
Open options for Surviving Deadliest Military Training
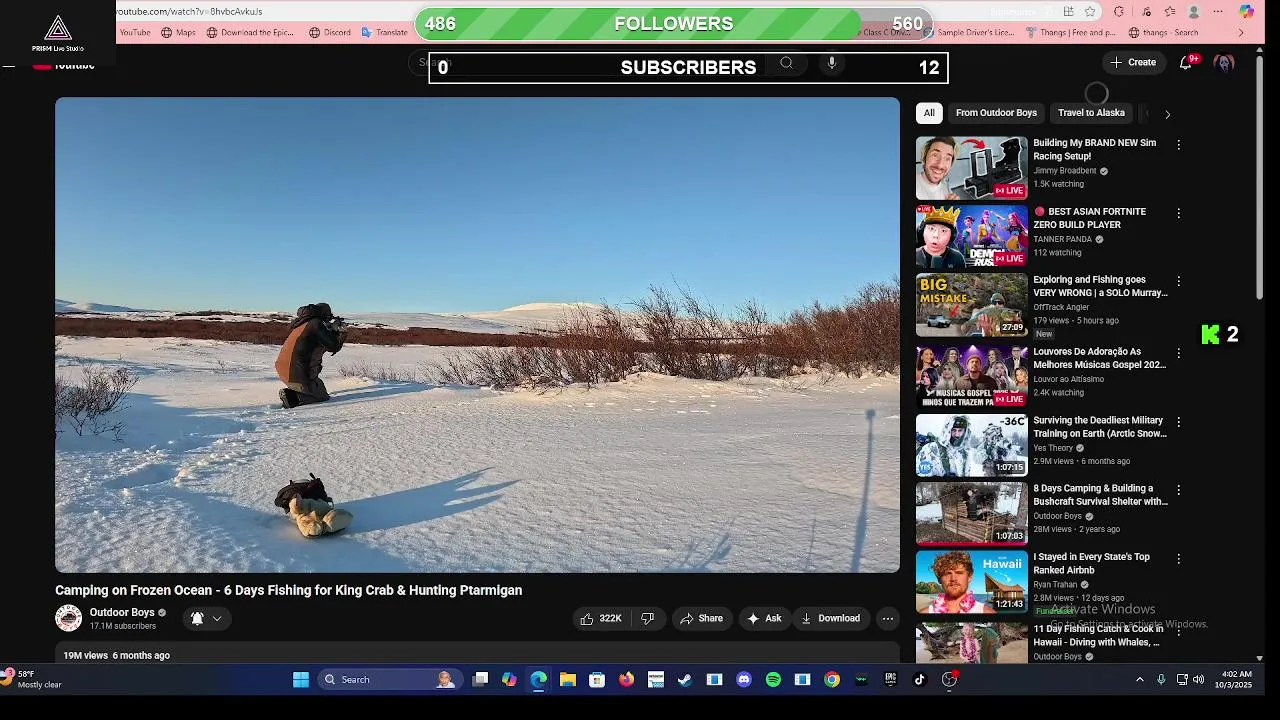(1178, 422)
